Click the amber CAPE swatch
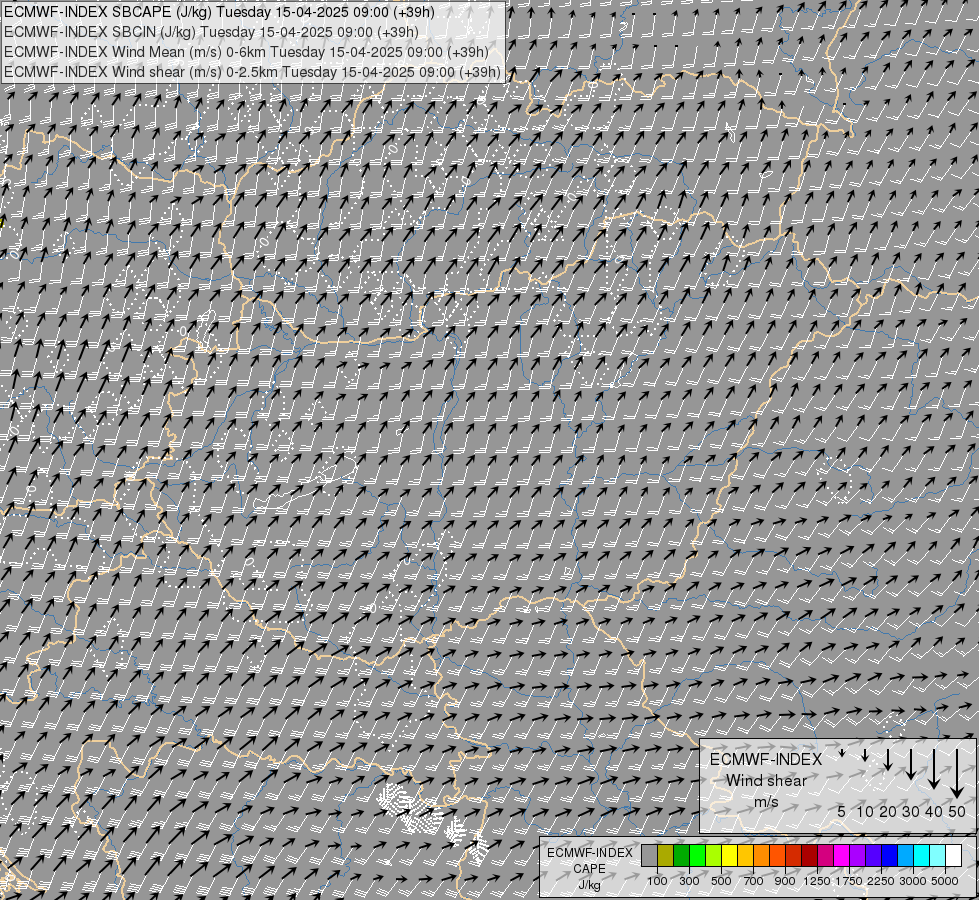Image resolution: width=979 pixels, height=900 pixels. point(745,856)
